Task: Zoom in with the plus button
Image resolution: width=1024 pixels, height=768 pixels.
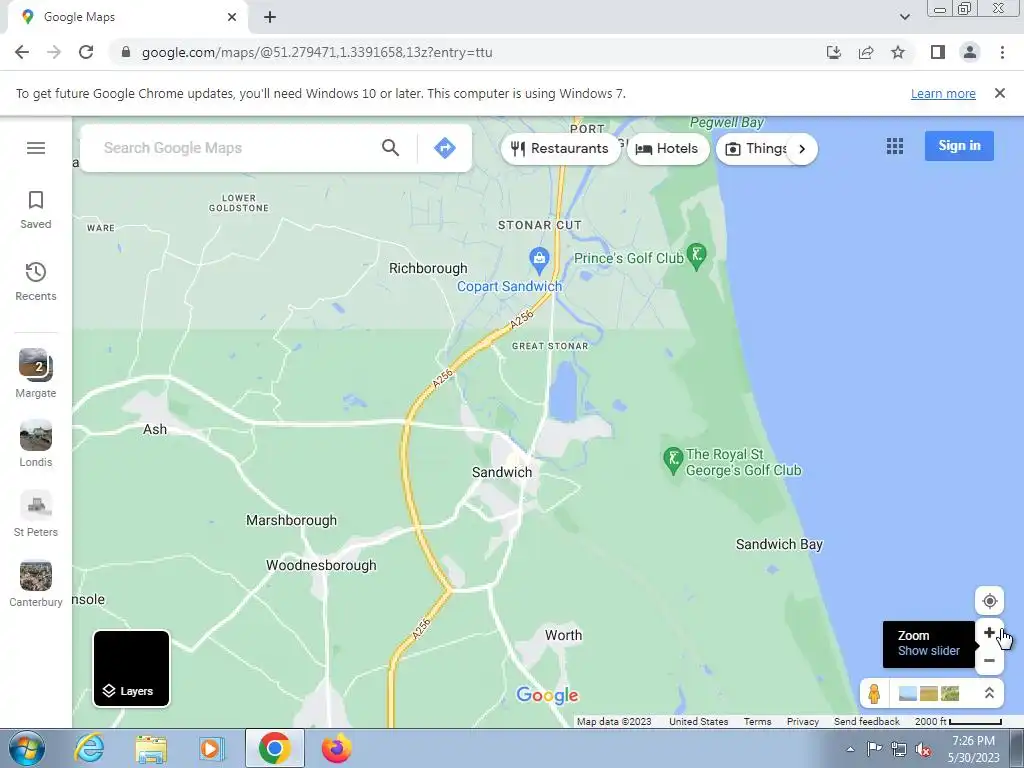Action: [989, 632]
